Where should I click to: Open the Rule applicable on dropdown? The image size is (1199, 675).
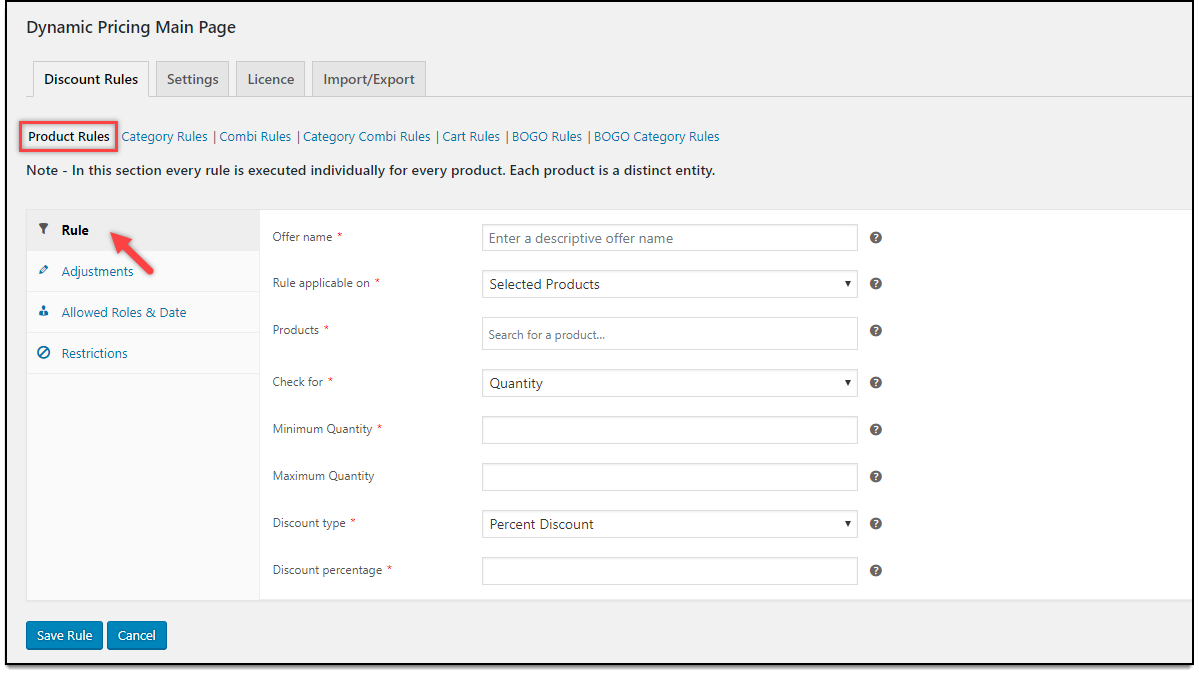point(669,284)
